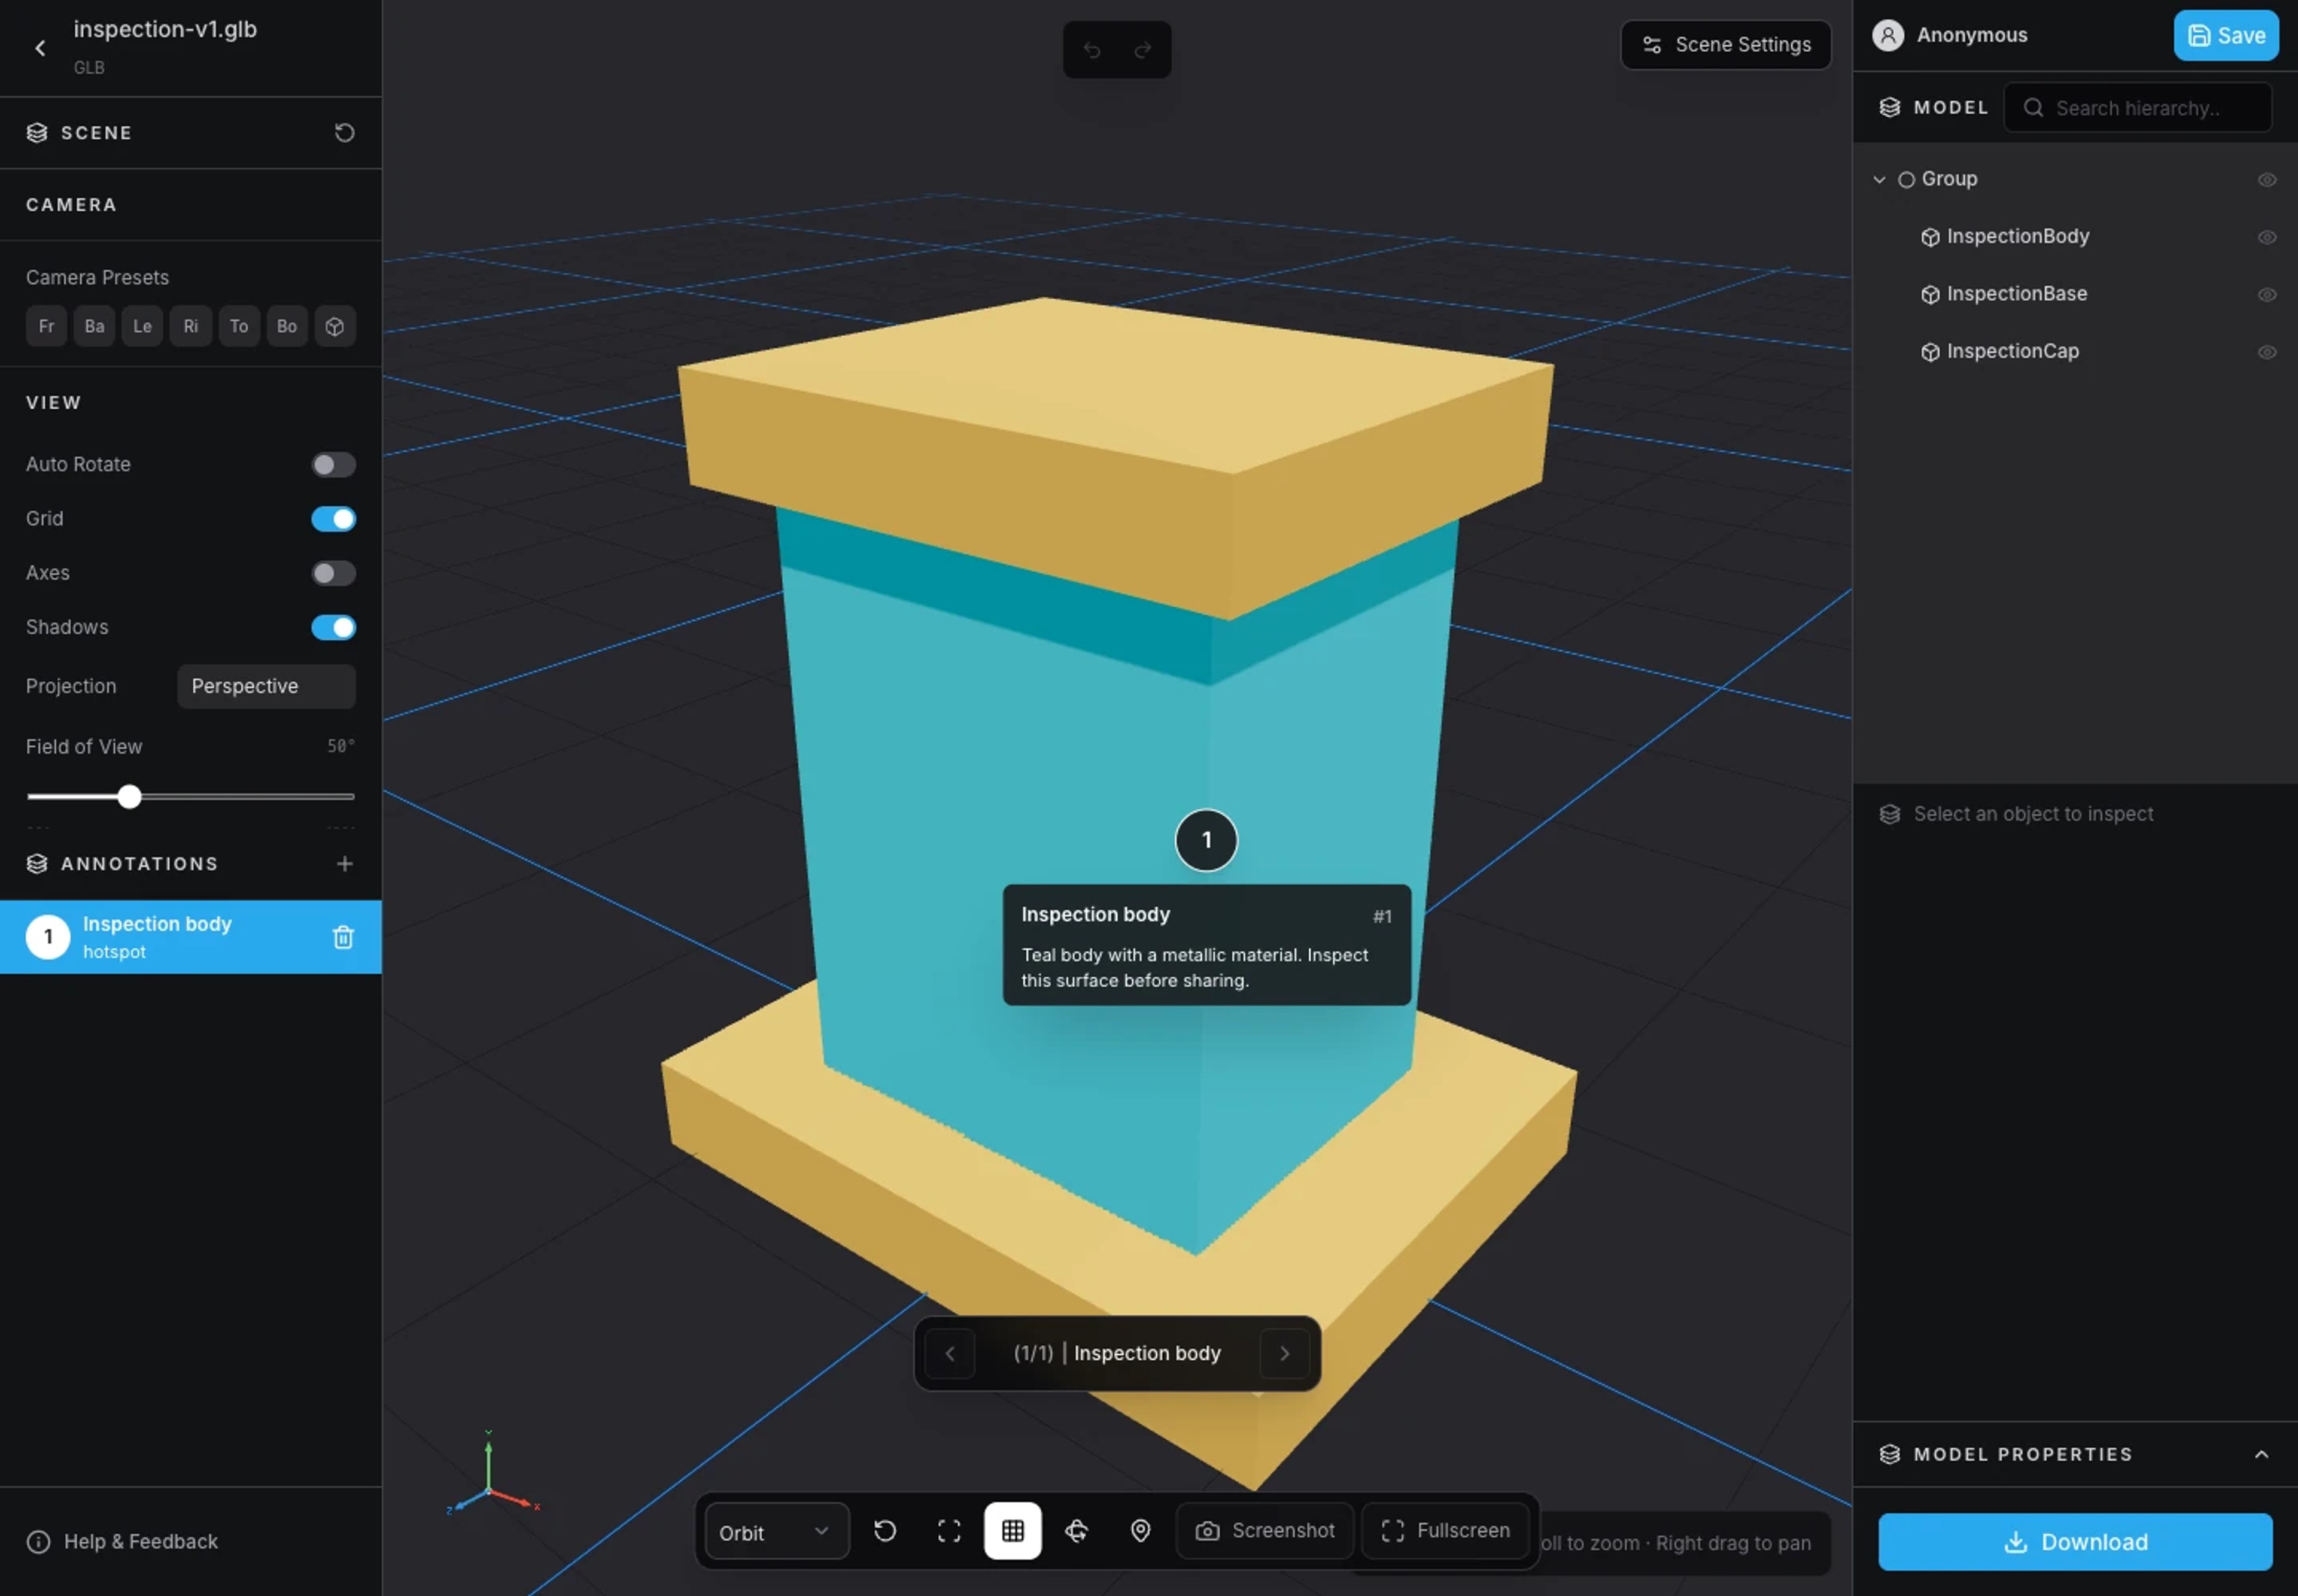Go to next annotation arrow

coord(1284,1354)
